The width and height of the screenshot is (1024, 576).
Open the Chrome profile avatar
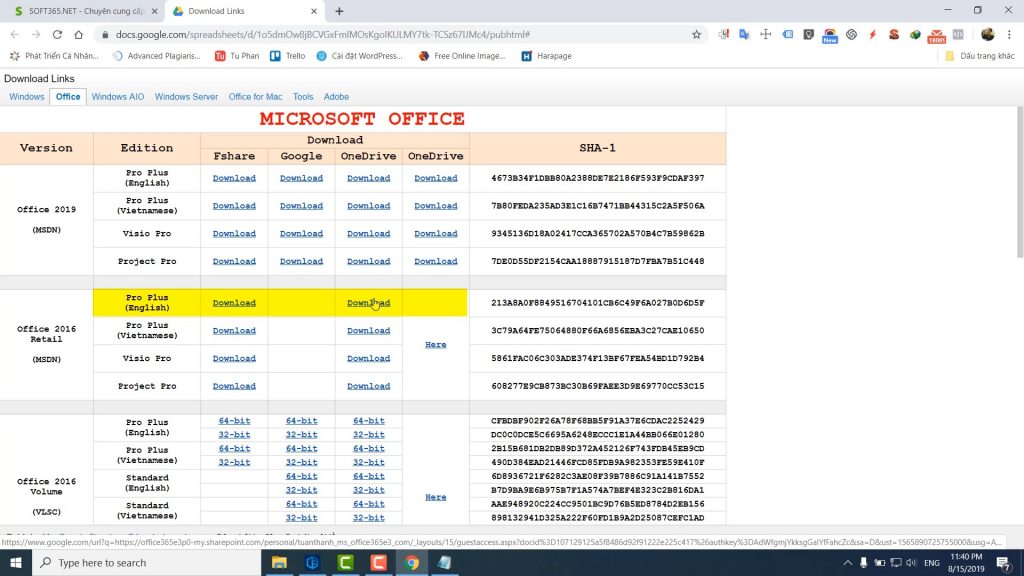pos(987,35)
